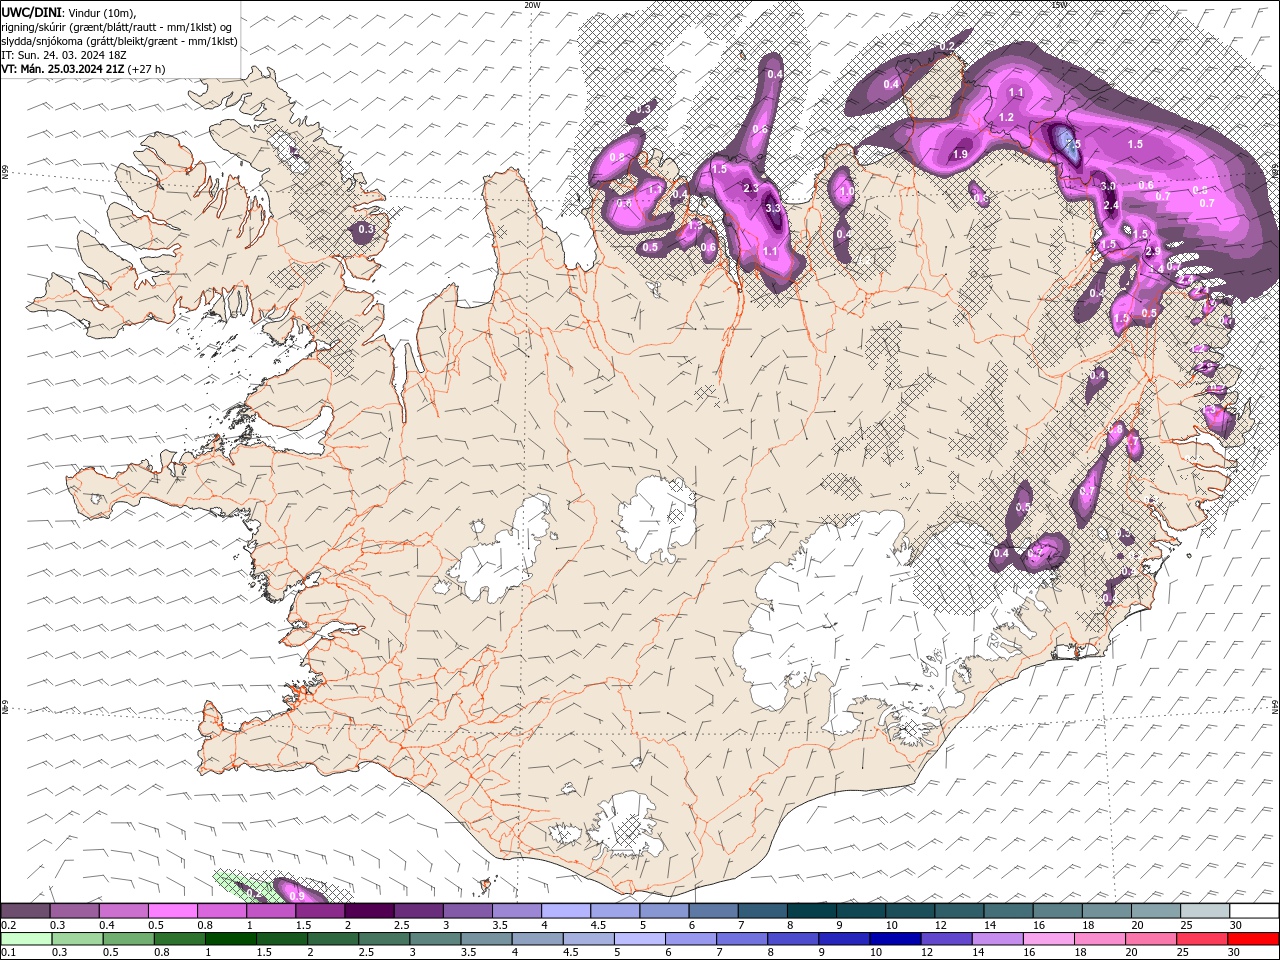The width and height of the screenshot is (1280, 960).
Task: Select the 2 green swatch in rain scale
Action: pos(333,939)
